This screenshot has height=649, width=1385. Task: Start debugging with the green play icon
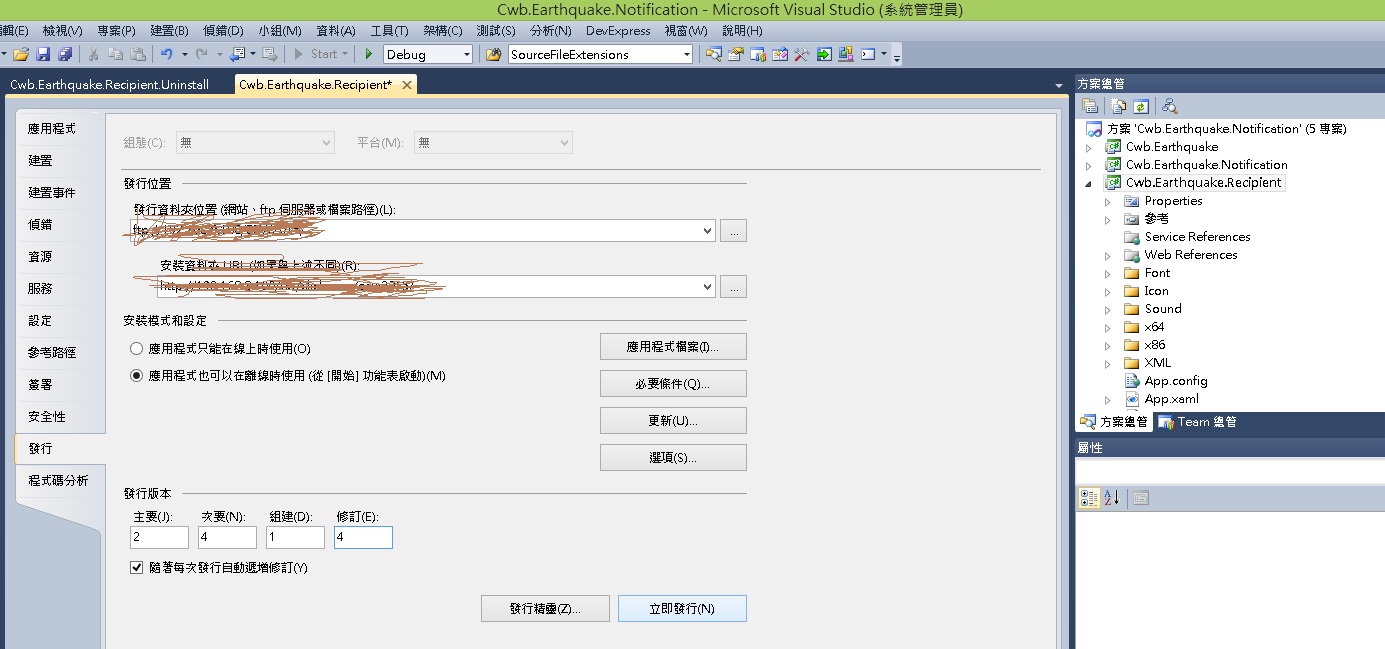coord(368,54)
